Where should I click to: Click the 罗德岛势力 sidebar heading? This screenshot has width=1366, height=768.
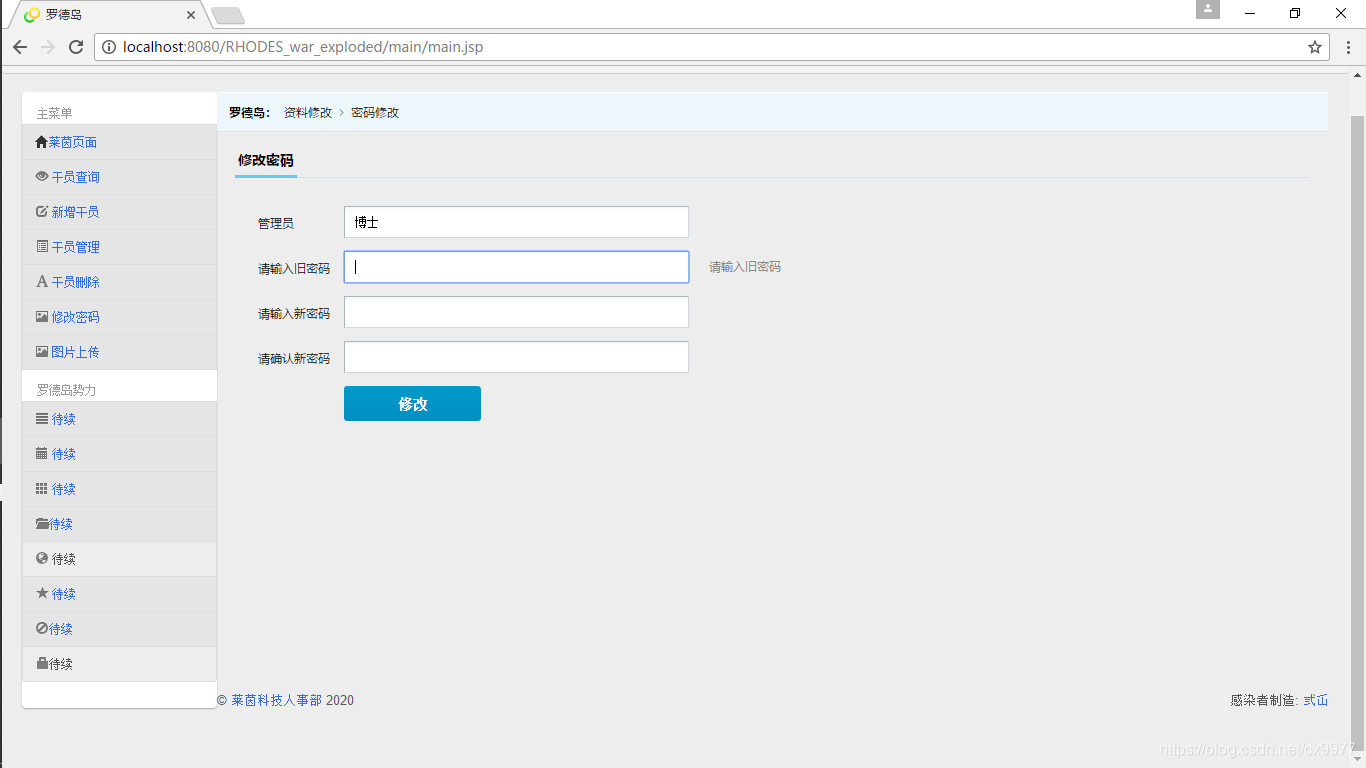67,390
